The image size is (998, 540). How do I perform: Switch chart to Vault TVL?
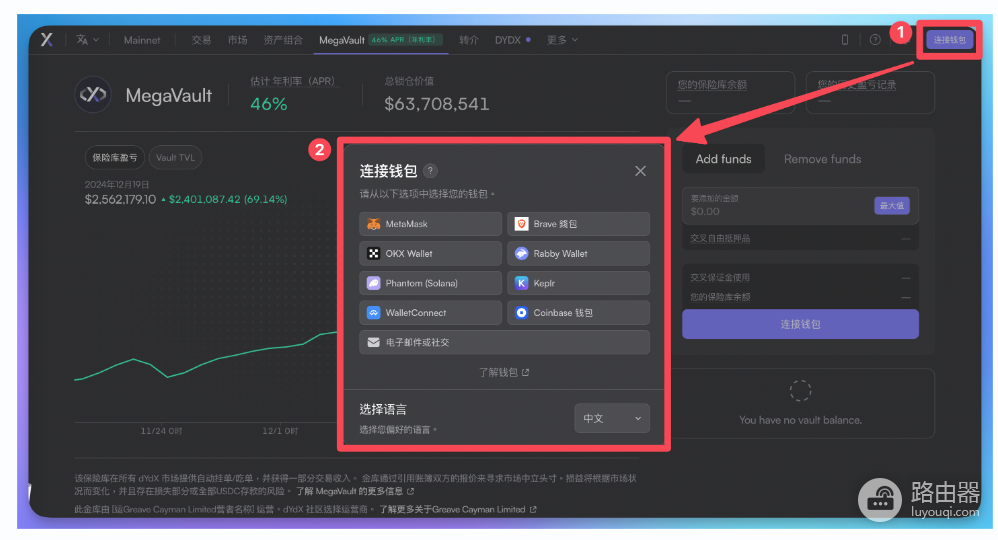(x=175, y=158)
